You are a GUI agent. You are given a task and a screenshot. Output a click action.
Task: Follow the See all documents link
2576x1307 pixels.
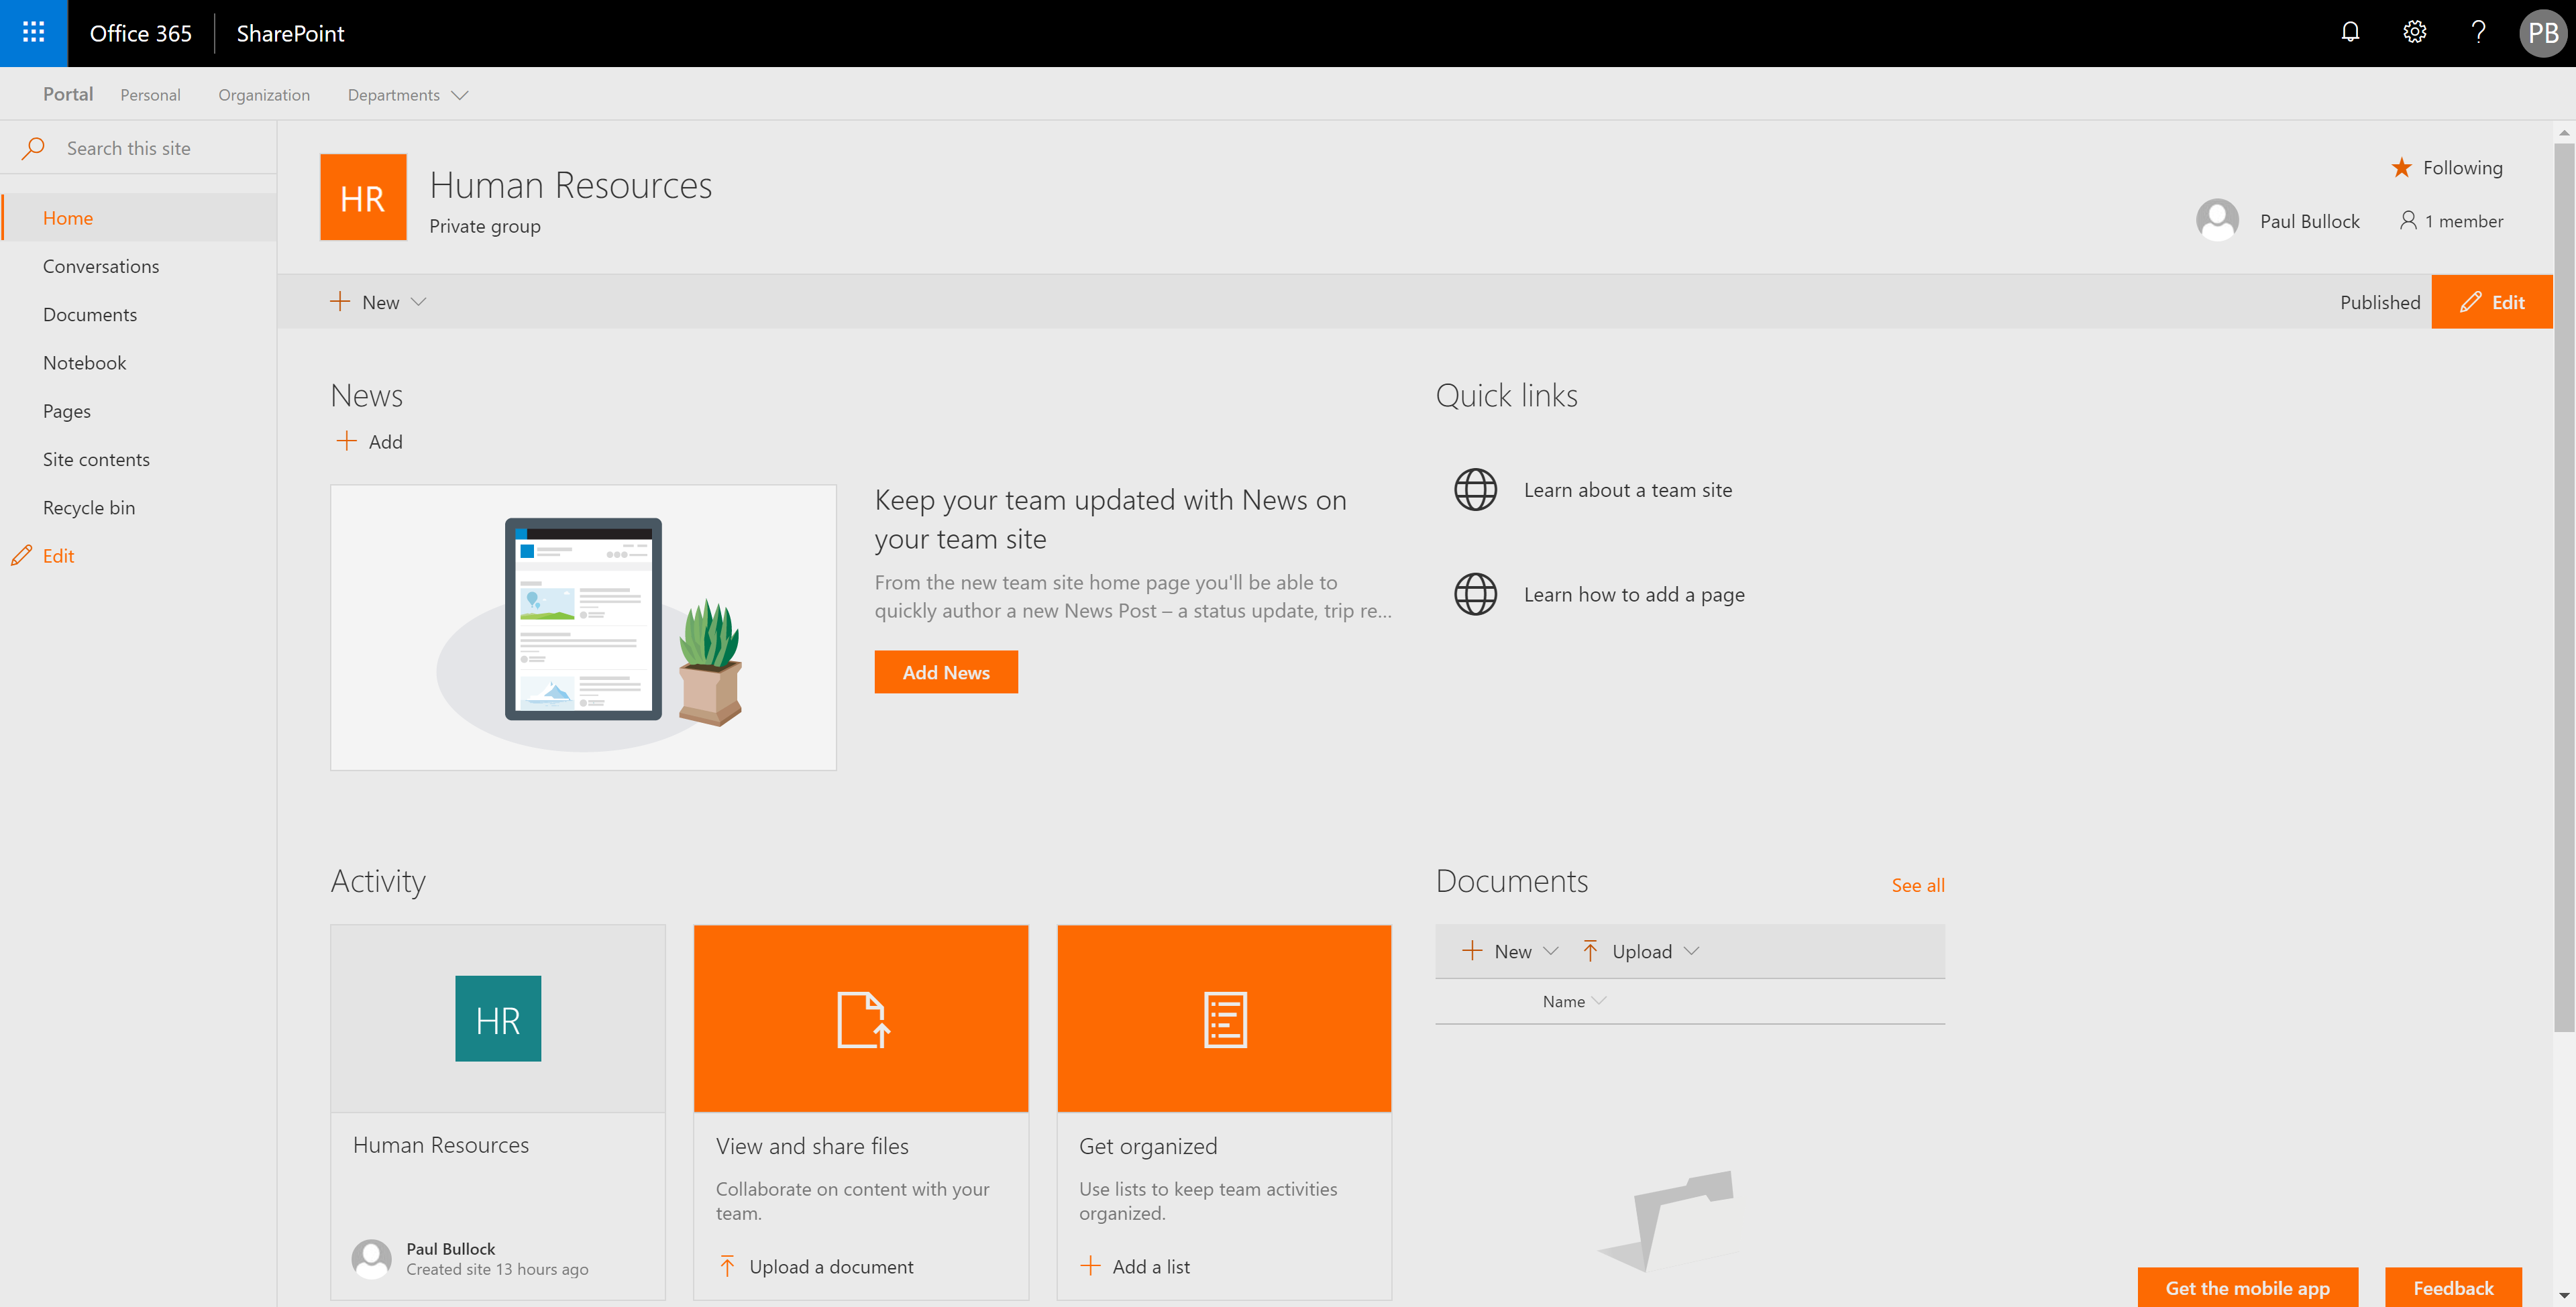[x=1917, y=885]
